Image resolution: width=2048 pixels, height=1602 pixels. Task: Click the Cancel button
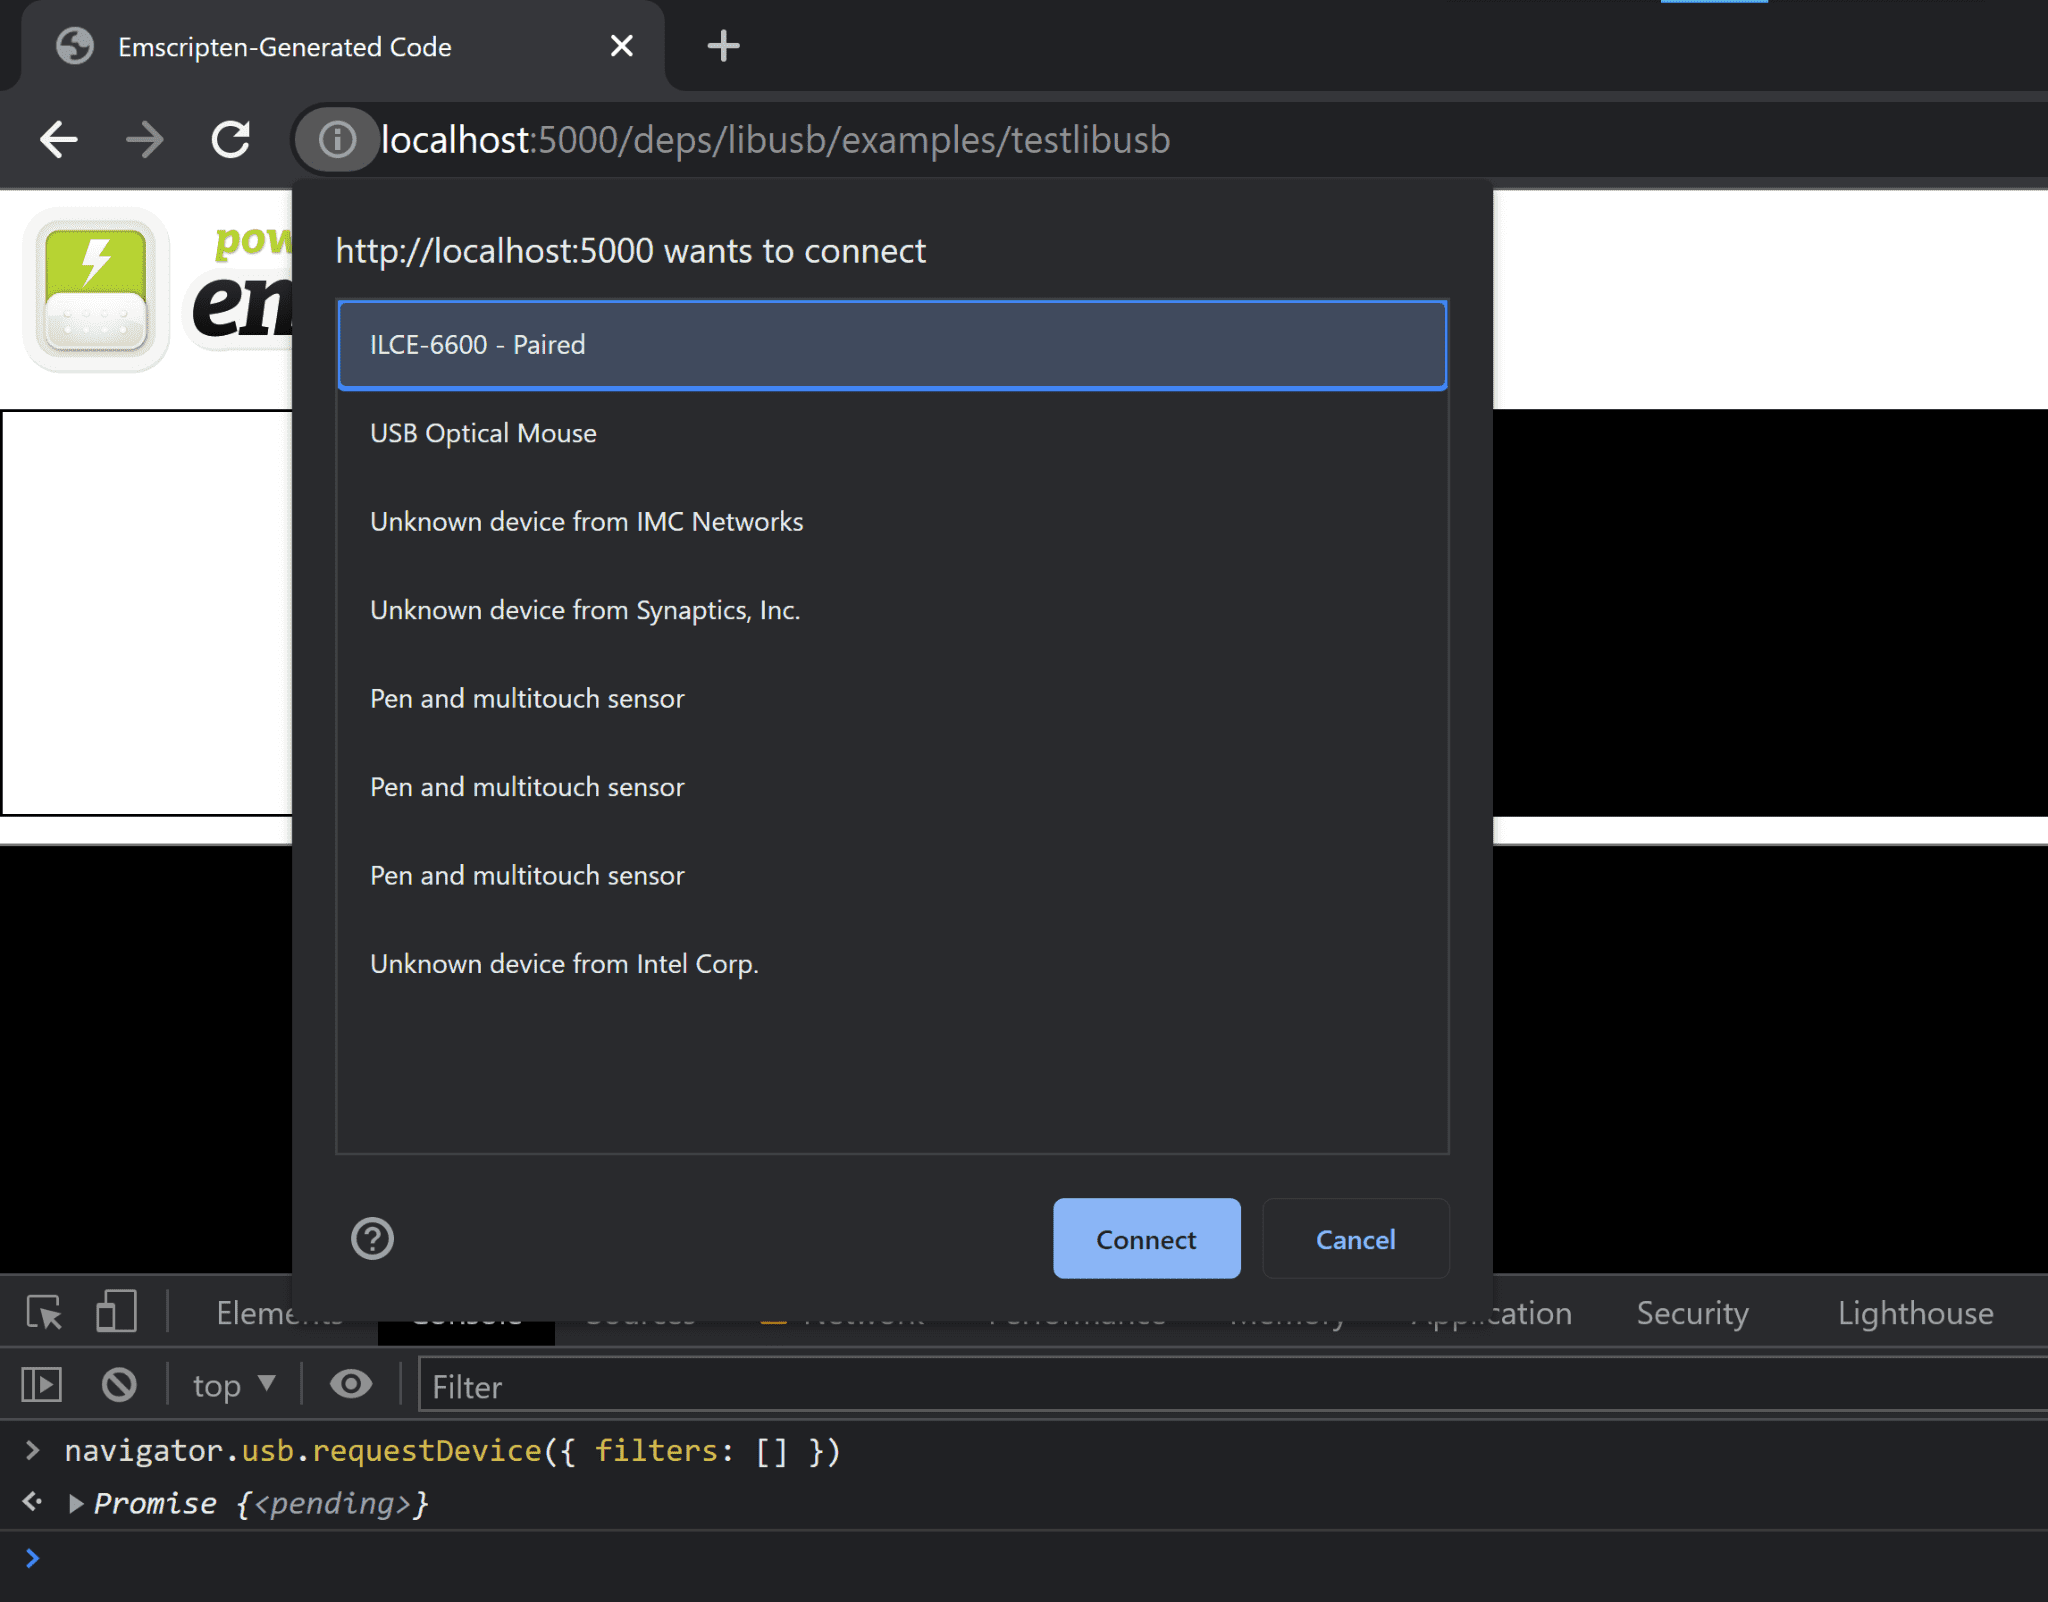1355,1238
